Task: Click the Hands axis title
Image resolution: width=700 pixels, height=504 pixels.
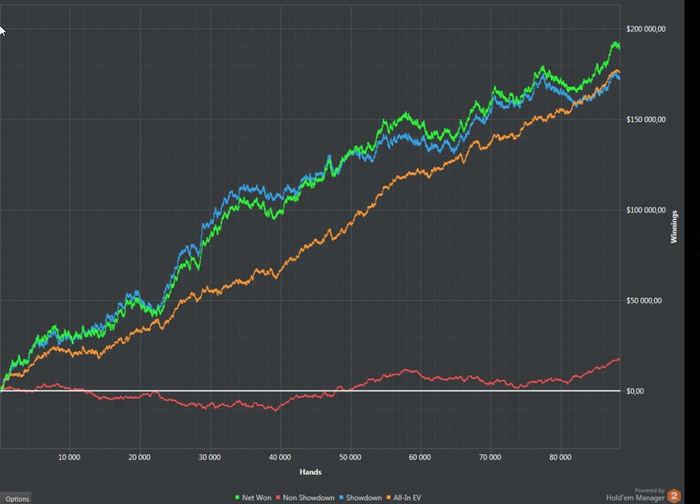Action: click(310, 472)
